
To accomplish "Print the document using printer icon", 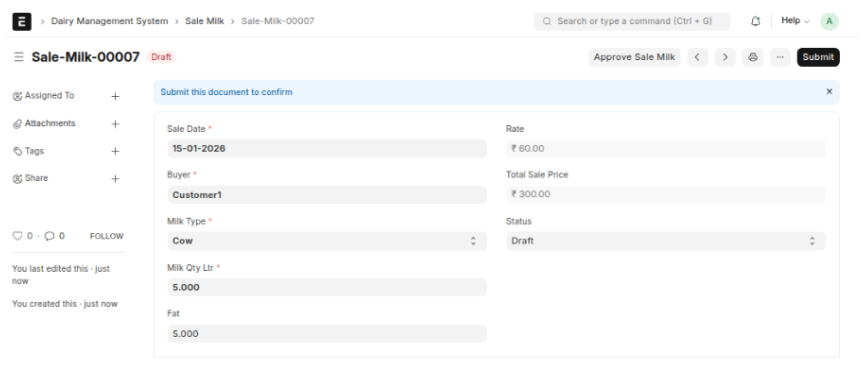I will click(753, 57).
